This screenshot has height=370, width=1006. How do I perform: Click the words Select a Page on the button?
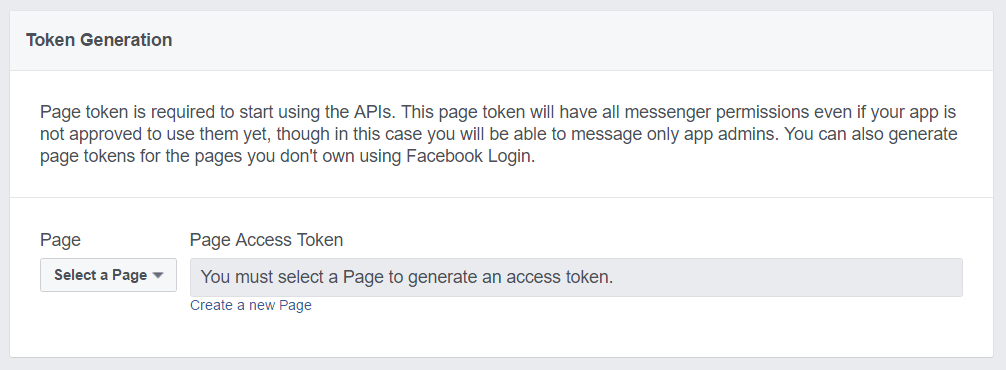101,275
